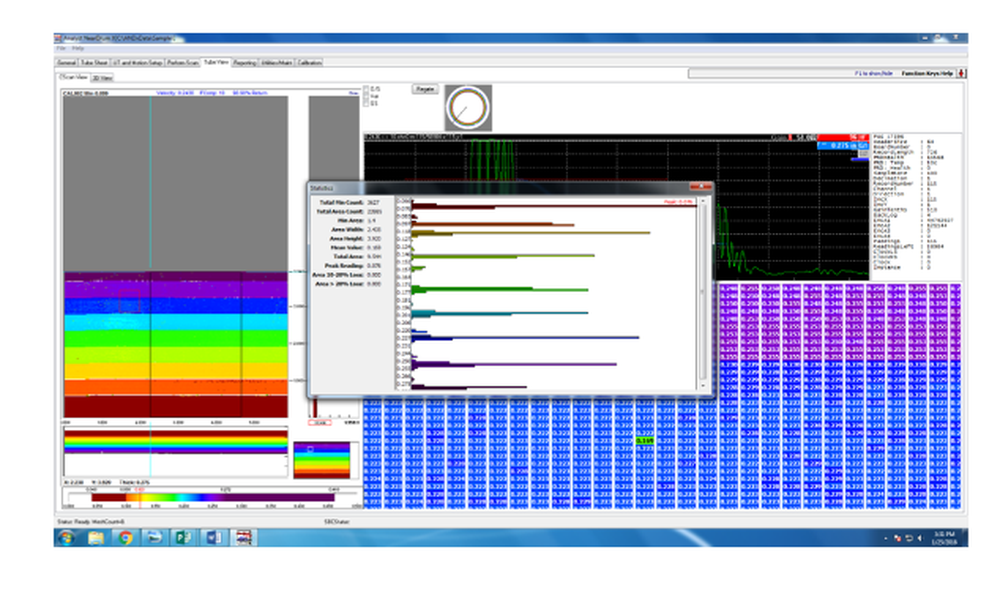Image resolution: width=1000 pixels, height=599 pixels.
Task: Click the circular tube cross-section dial
Action: point(468,108)
